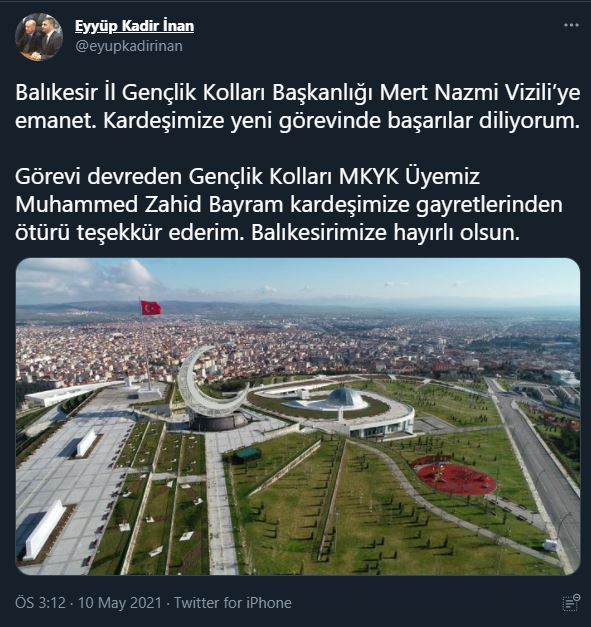591x627 pixels.
Task: Click the profile avatar photo
Action: pos(39,37)
